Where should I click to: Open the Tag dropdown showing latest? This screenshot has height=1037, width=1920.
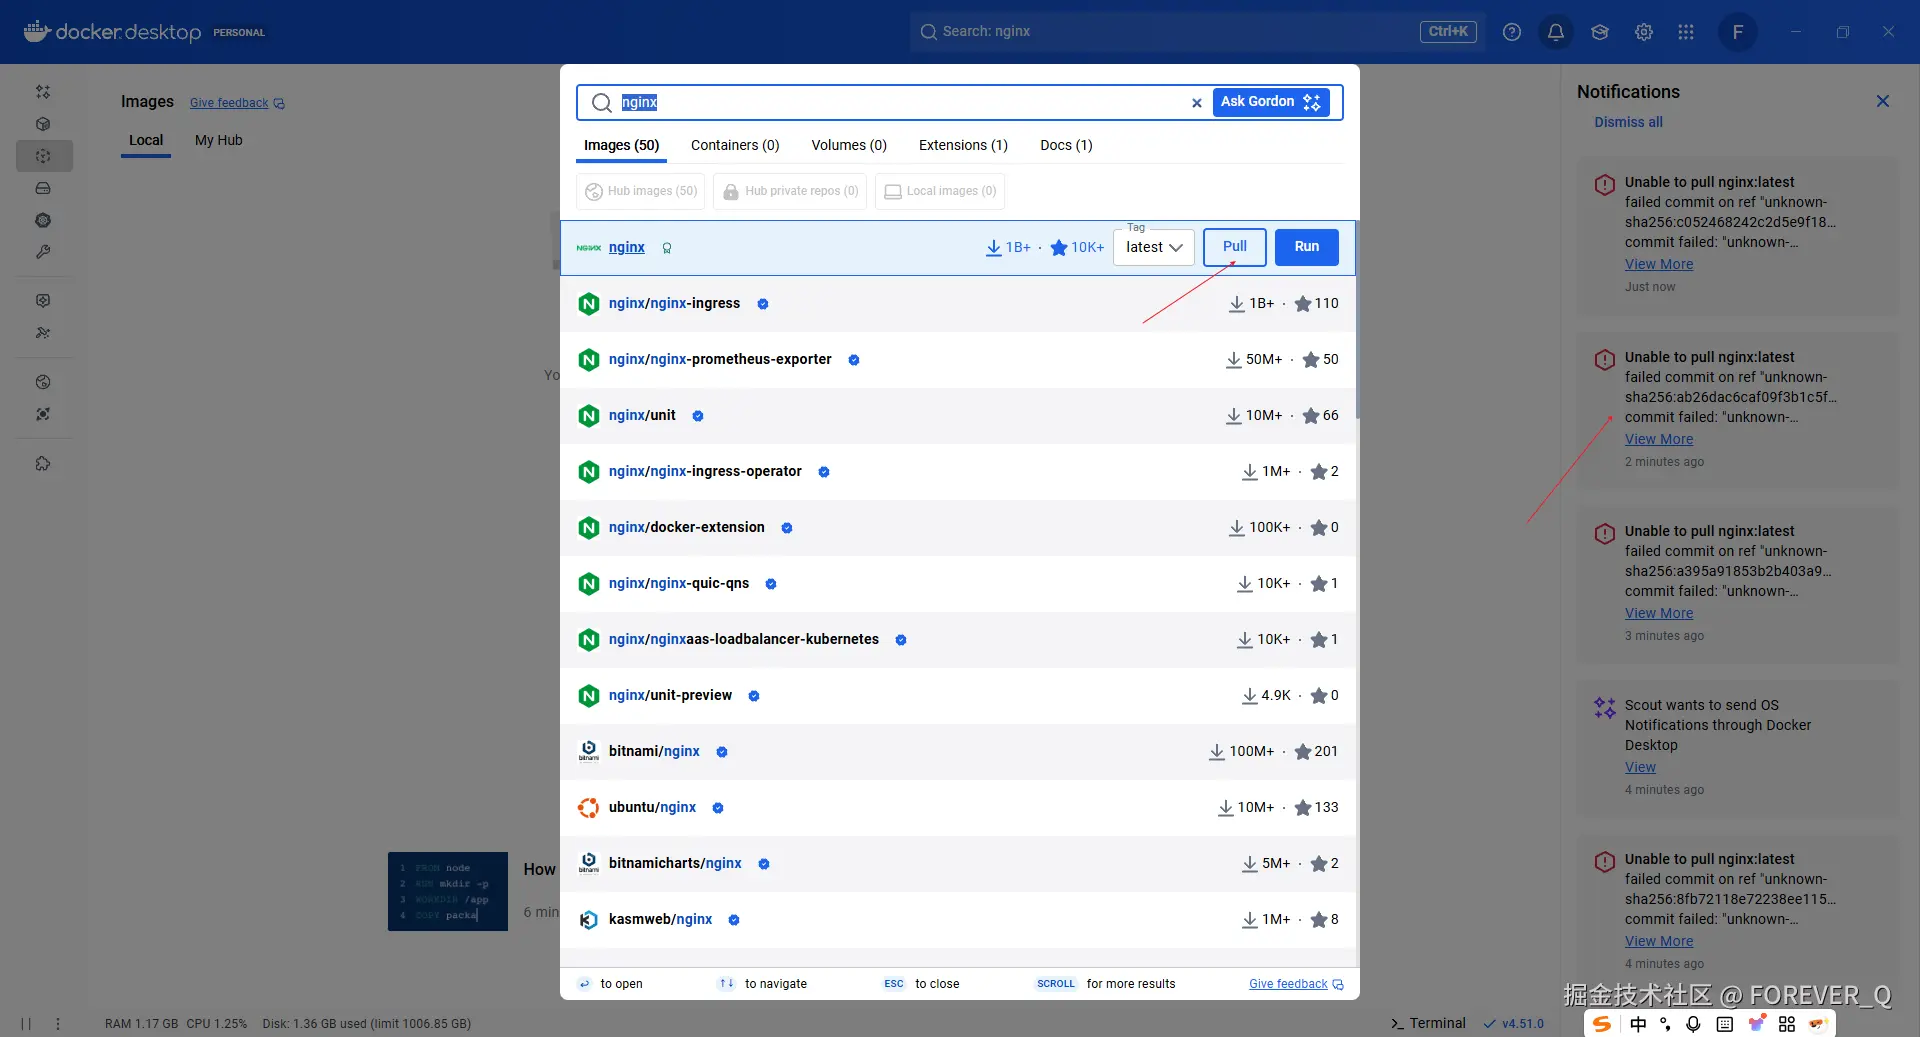pyautogui.click(x=1154, y=247)
